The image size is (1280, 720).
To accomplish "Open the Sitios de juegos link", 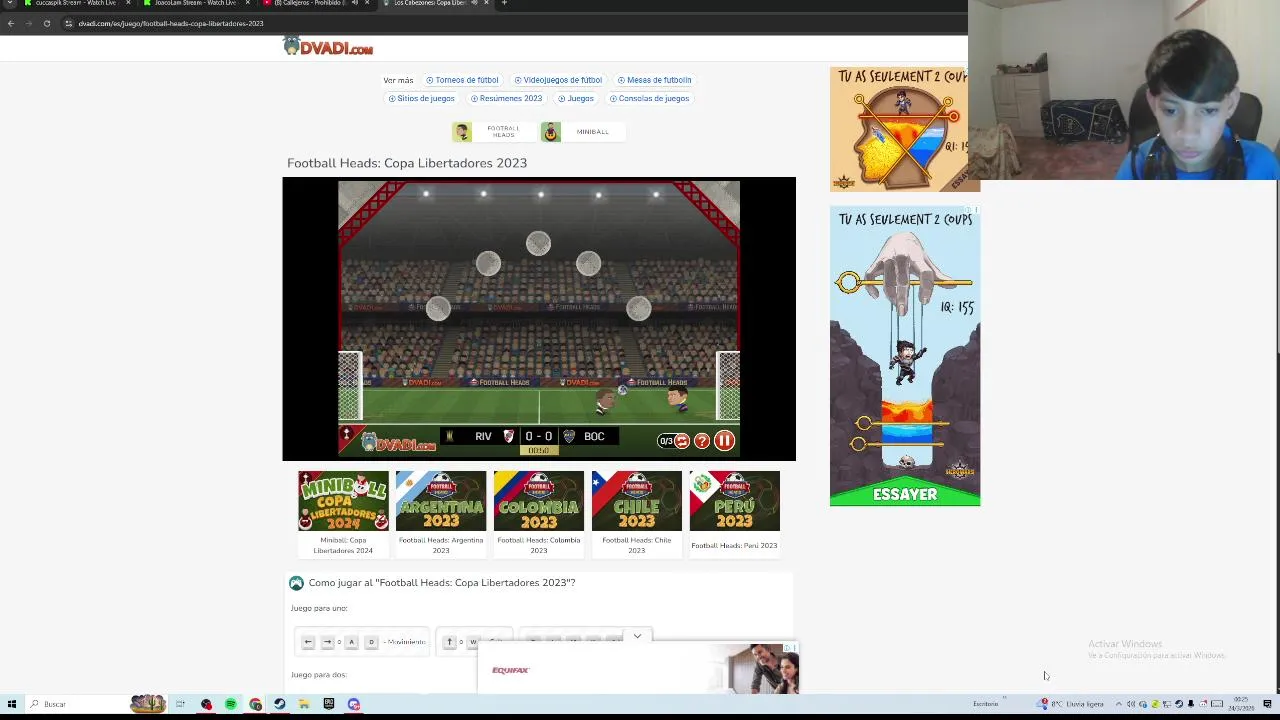I will click(x=421, y=98).
